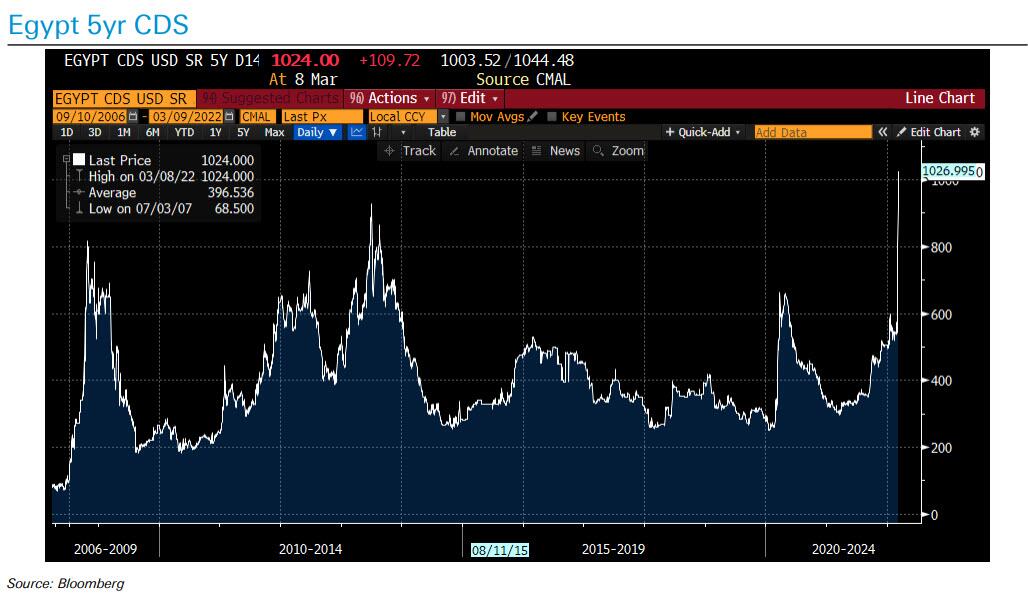Select the YTD time range

coord(184,132)
